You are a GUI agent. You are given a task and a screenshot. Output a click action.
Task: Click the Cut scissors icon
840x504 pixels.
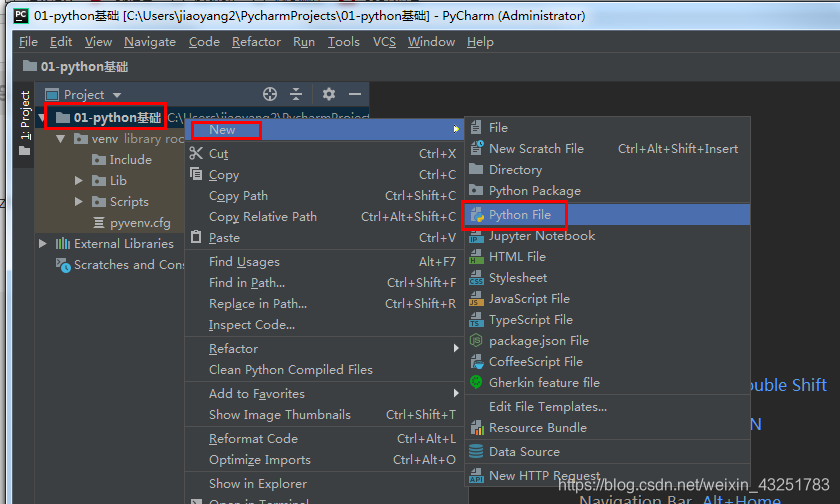pyautogui.click(x=196, y=153)
